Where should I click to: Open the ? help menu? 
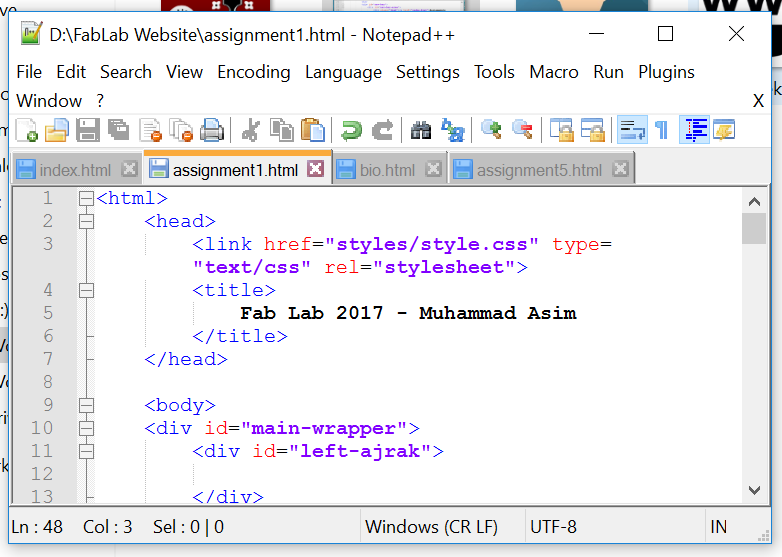tap(100, 101)
